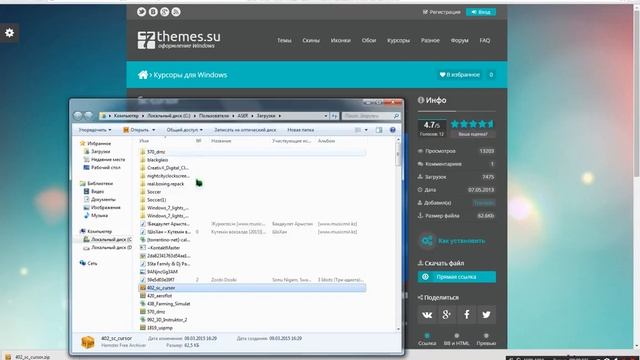Select Сеть in the navigation tree

(92, 264)
